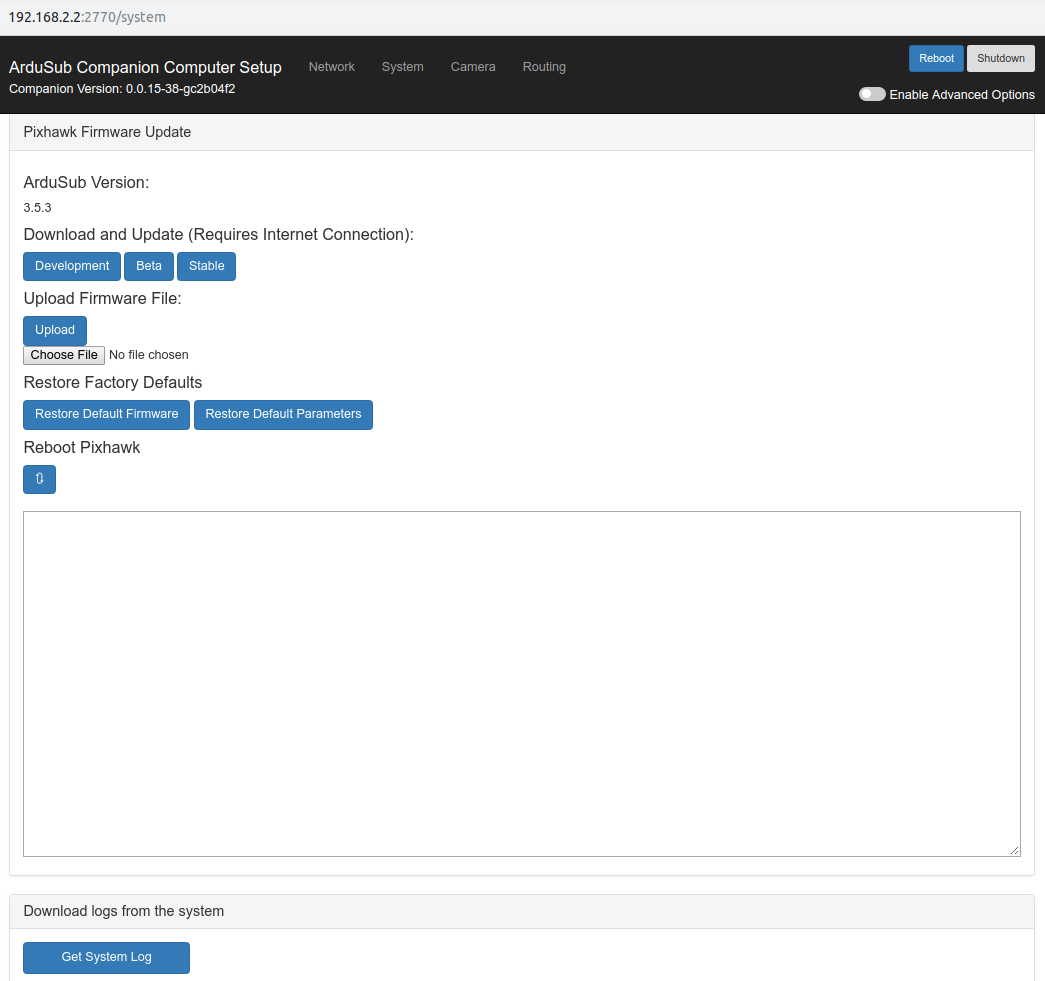Image resolution: width=1045 pixels, height=981 pixels.
Task: Open the System menu item
Action: [403, 67]
